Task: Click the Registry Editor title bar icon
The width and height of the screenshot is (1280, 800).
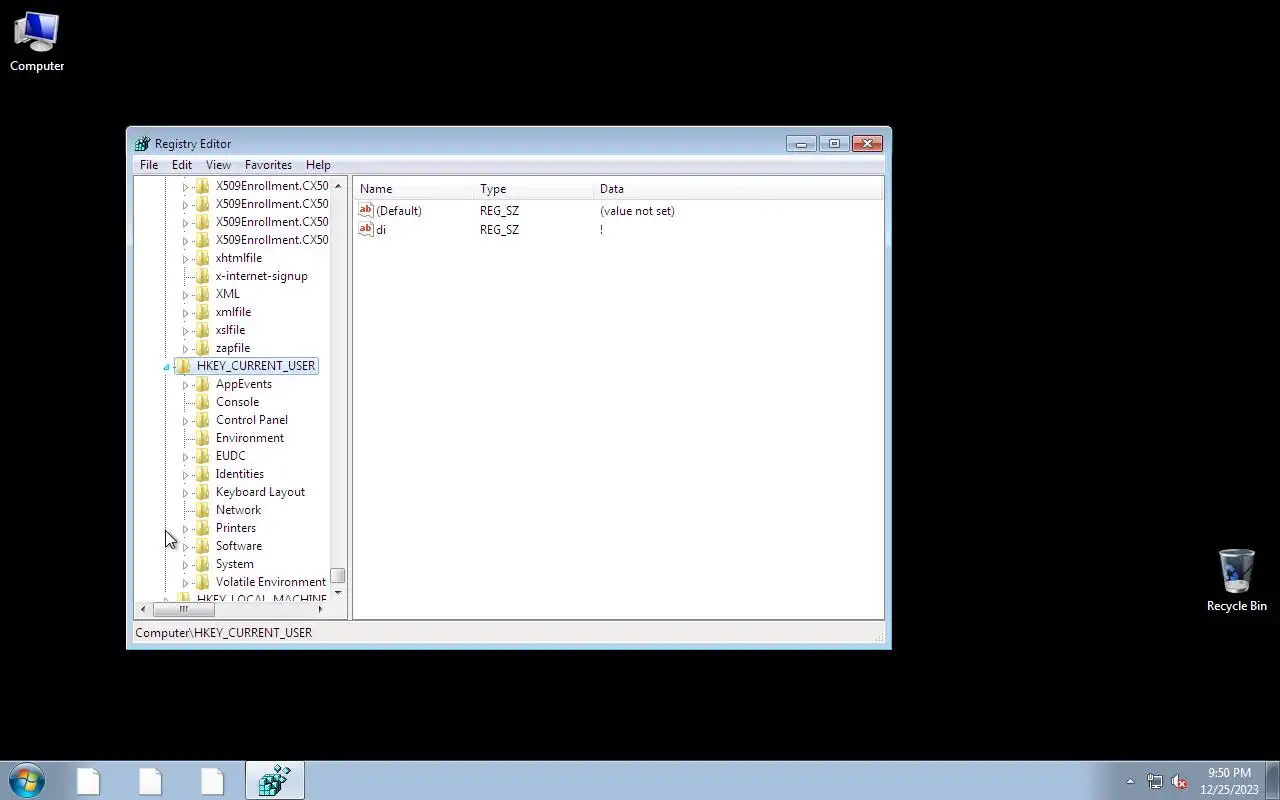Action: pos(143,144)
